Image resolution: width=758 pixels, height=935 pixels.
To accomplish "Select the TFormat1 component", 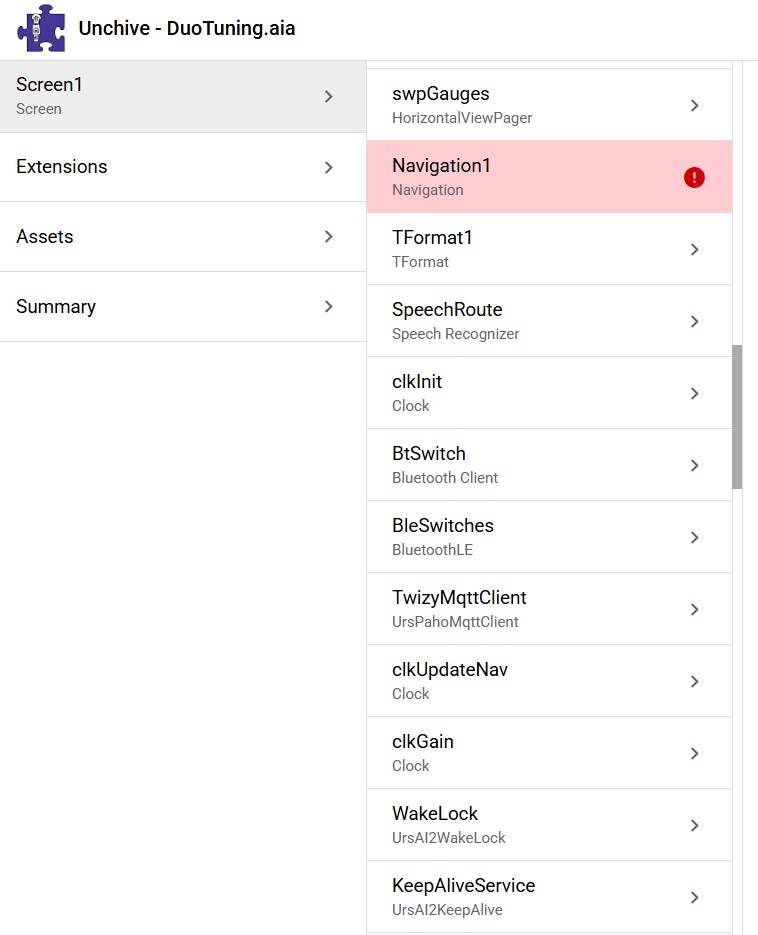I will tap(432, 249).
